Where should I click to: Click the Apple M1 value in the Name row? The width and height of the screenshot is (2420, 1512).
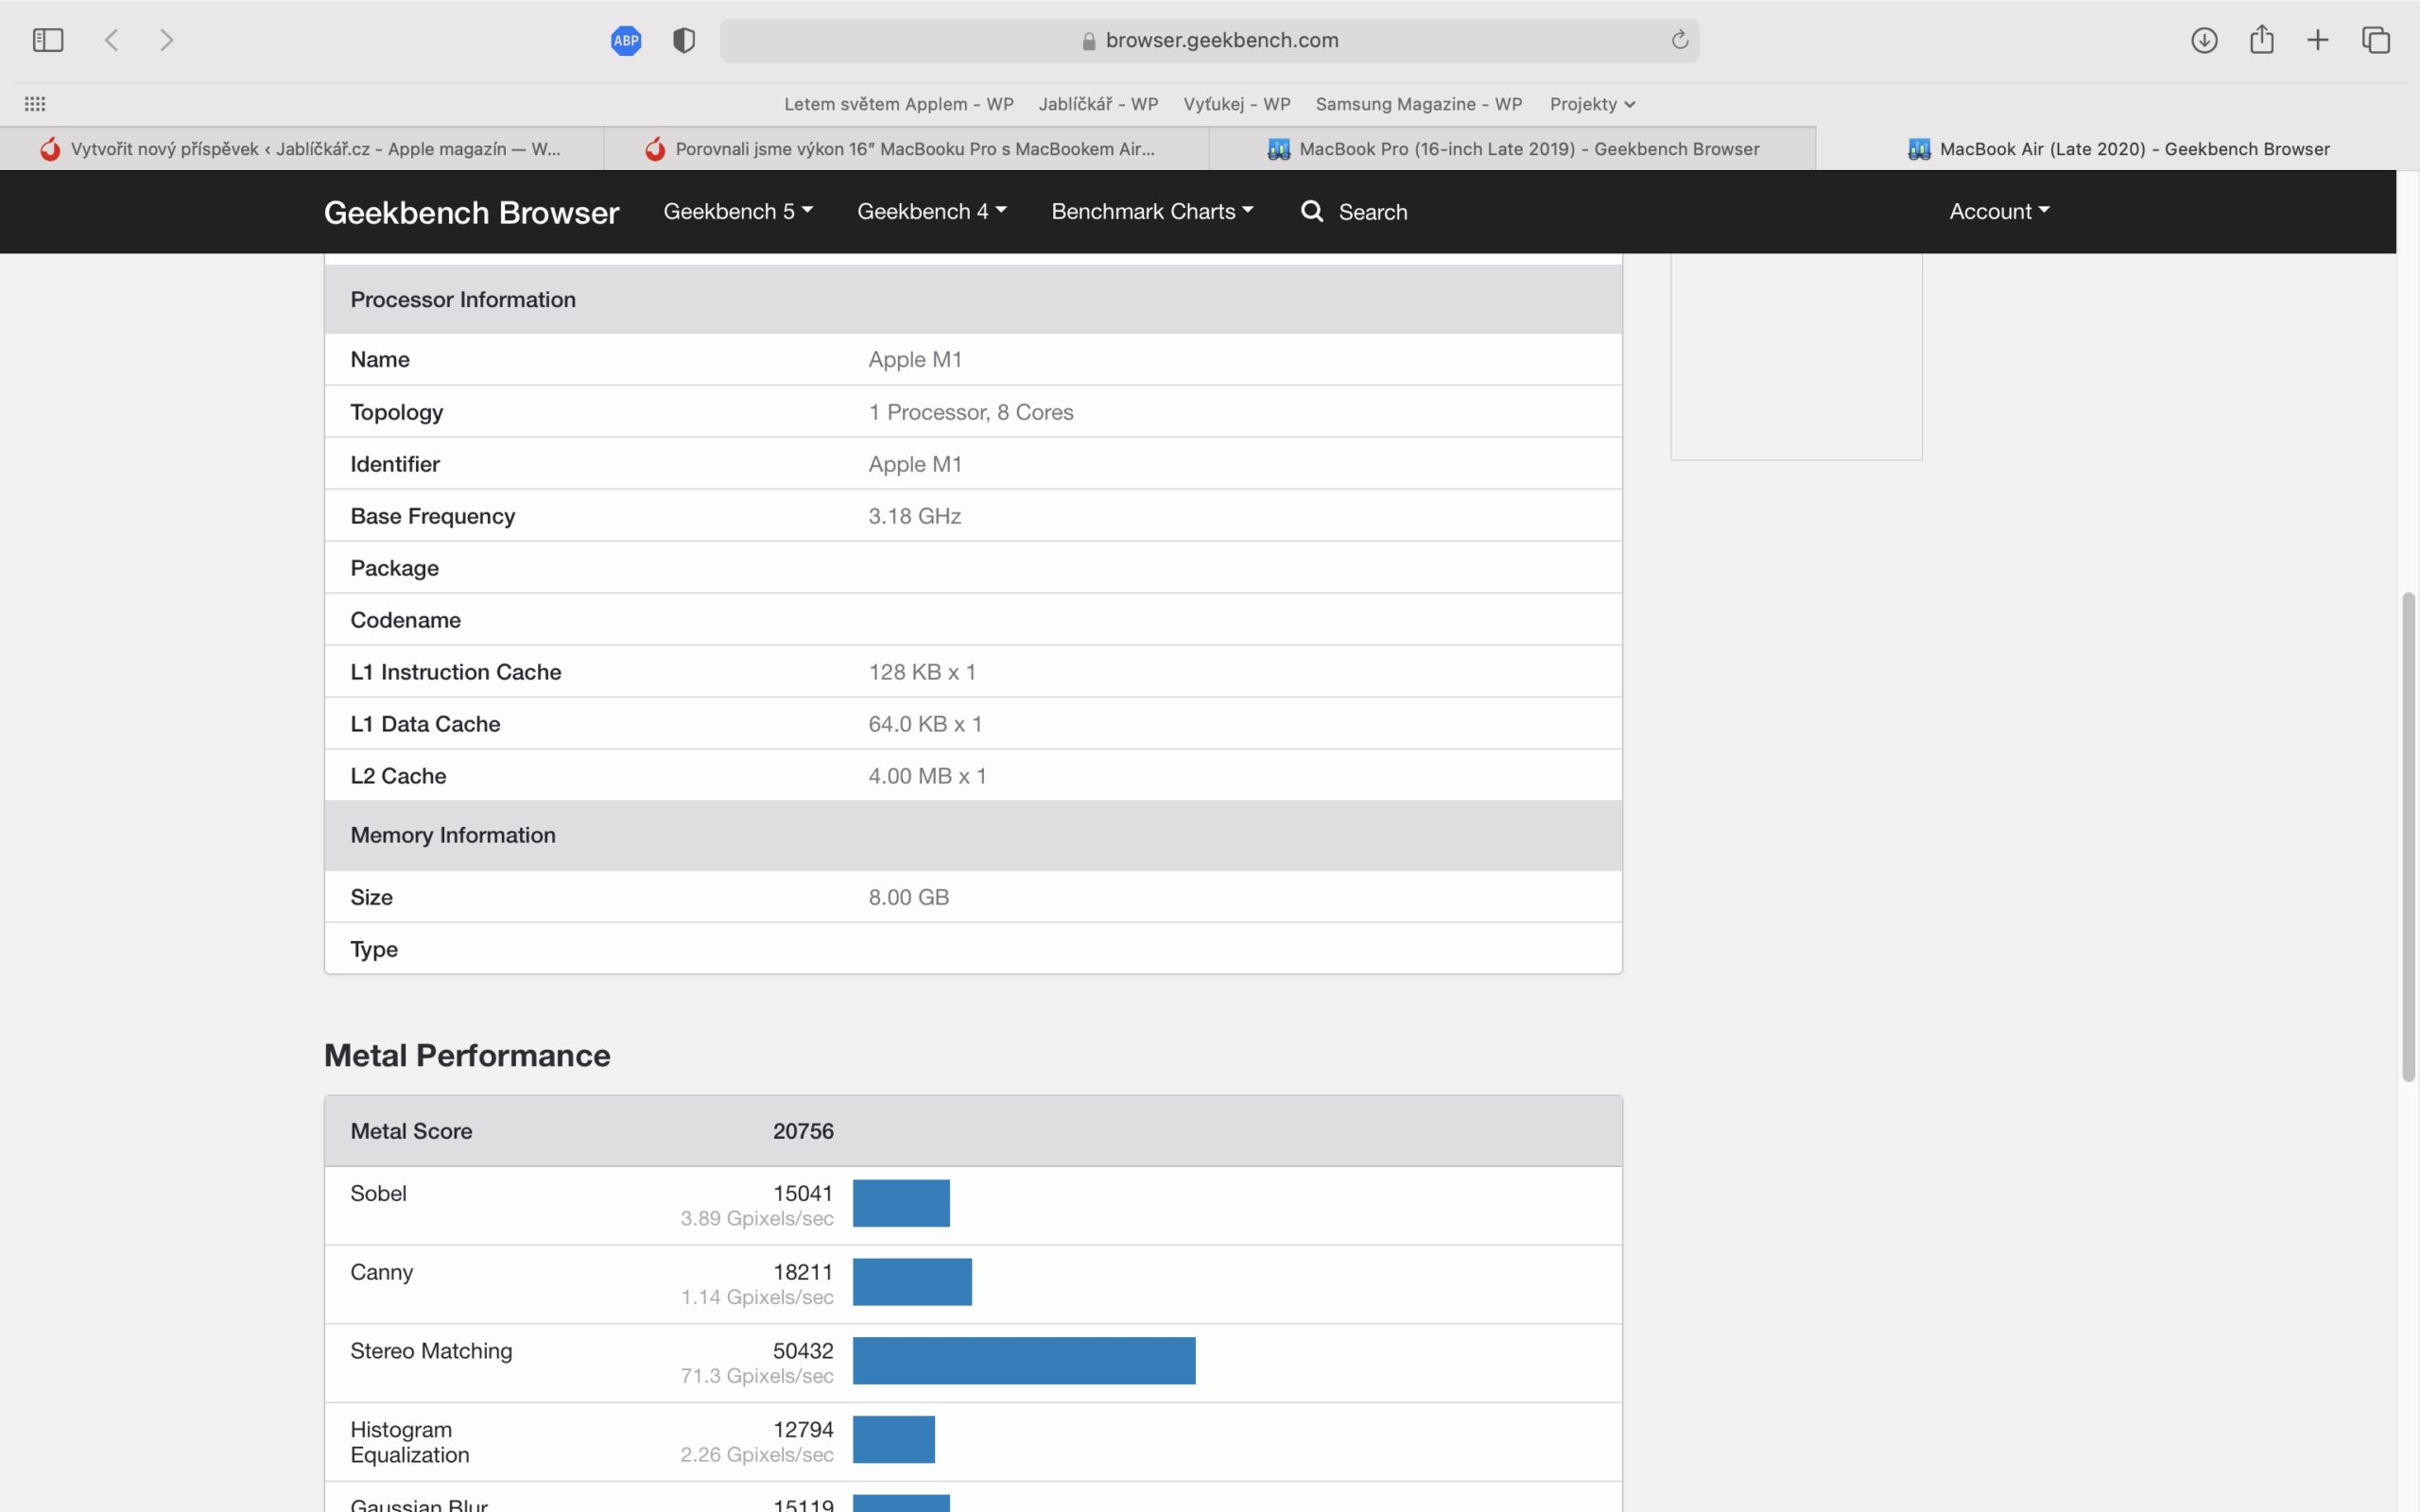pos(915,359)
